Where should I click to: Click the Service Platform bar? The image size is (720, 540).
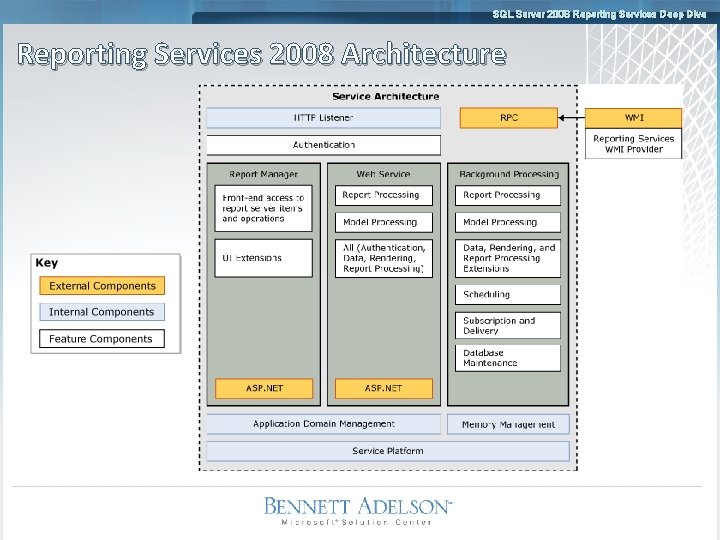coord(388,451)
